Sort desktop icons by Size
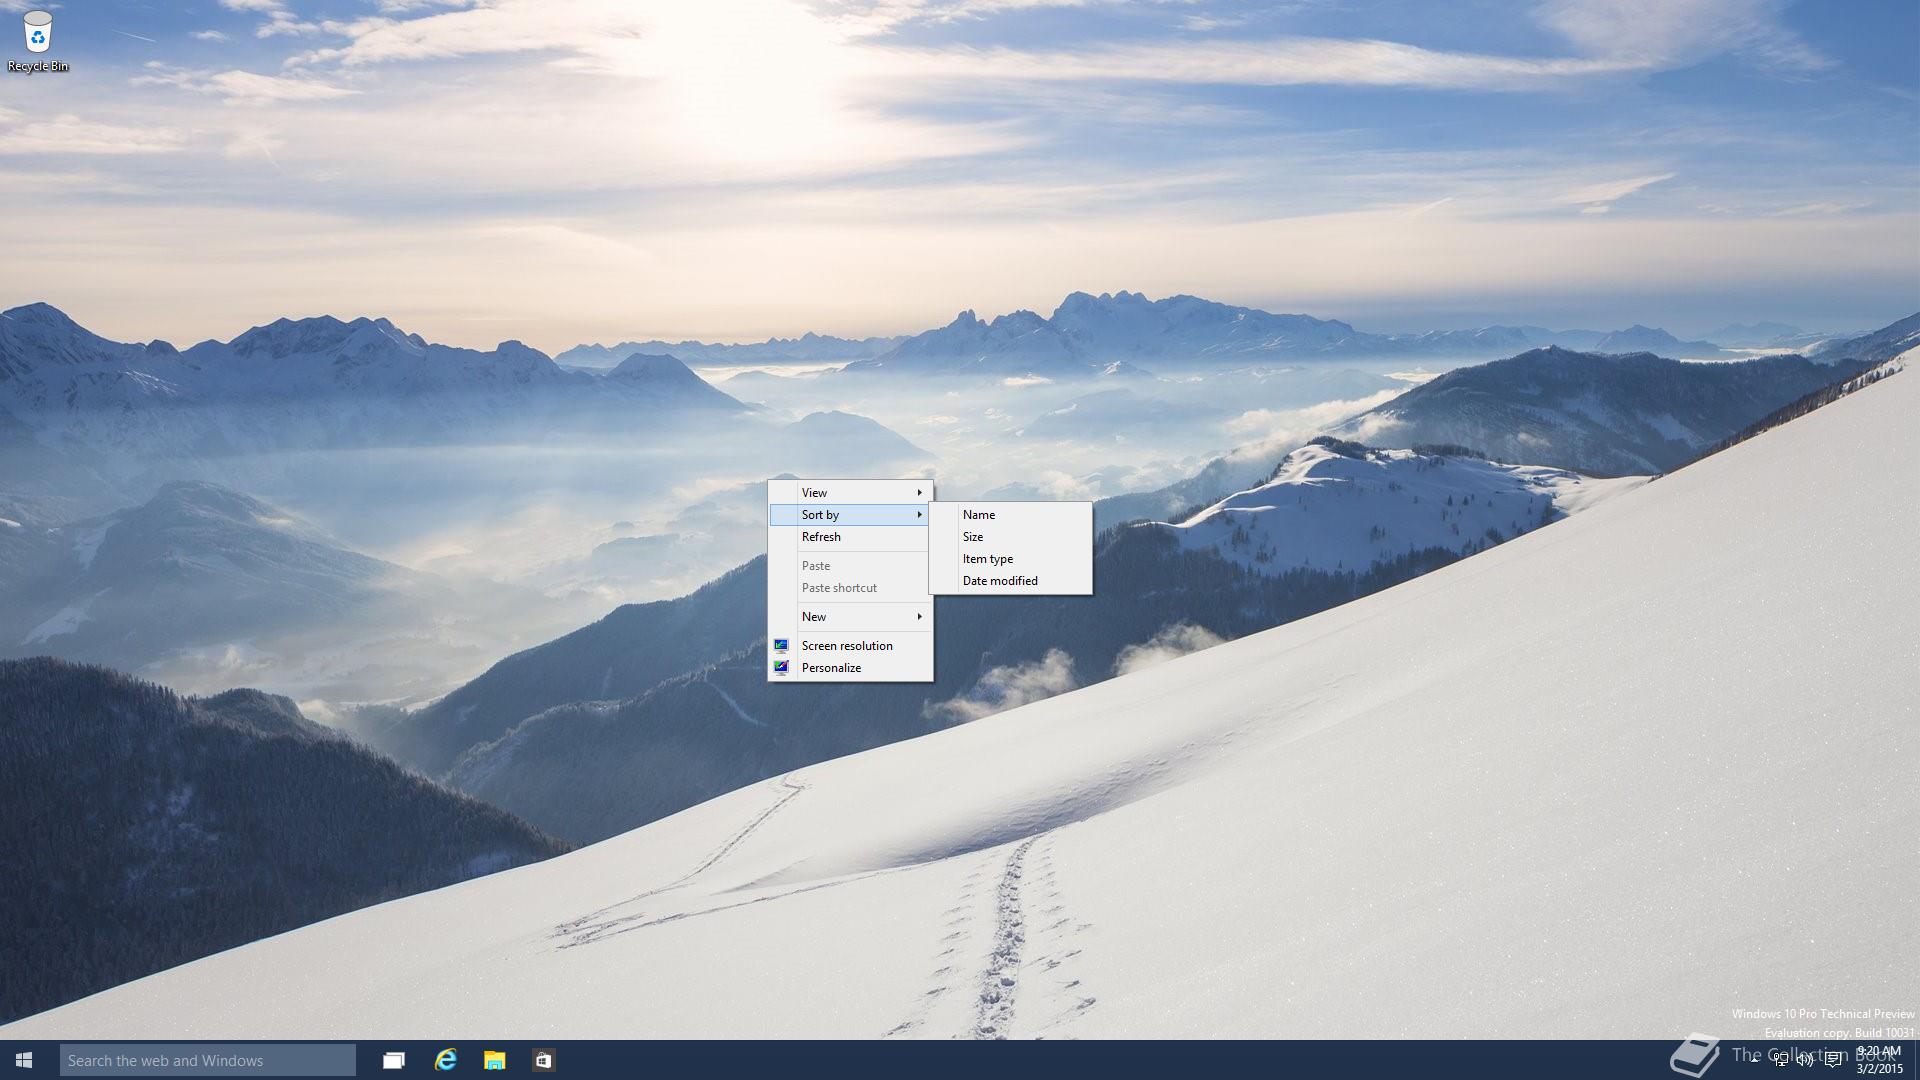 click(973, 536)
